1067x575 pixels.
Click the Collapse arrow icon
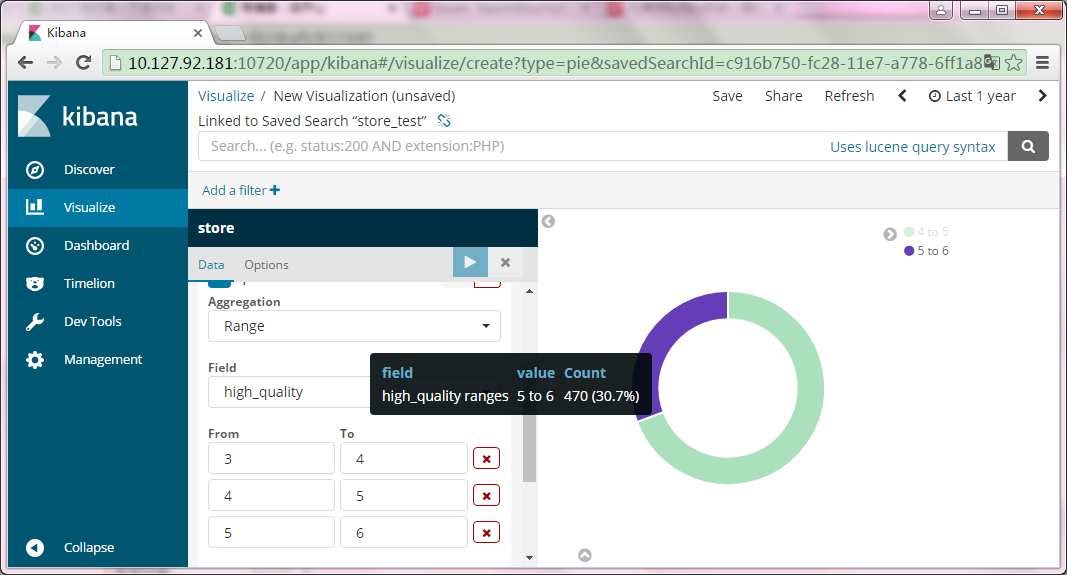click(35, 547)
